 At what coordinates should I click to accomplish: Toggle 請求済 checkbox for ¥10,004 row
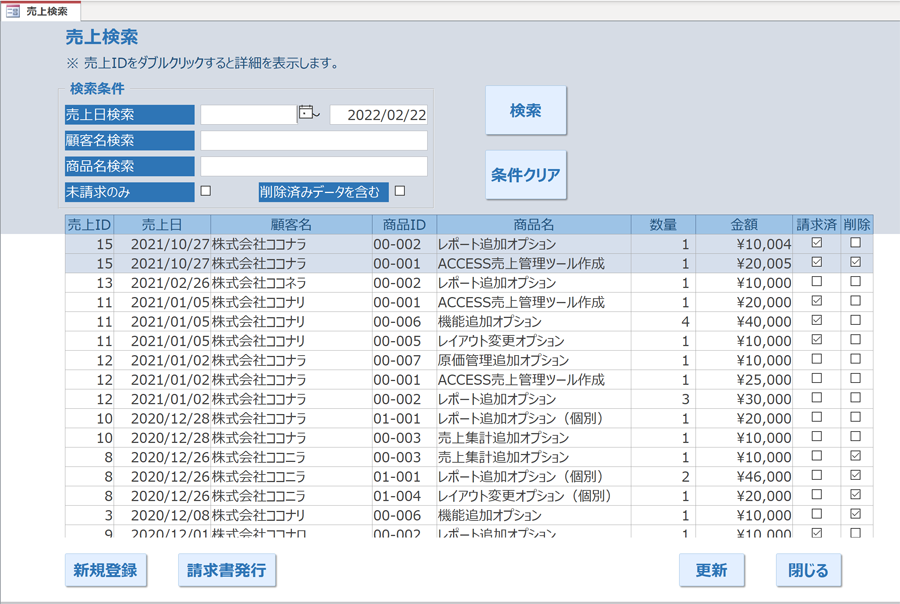pyautogui.click(x=817, y=242)
